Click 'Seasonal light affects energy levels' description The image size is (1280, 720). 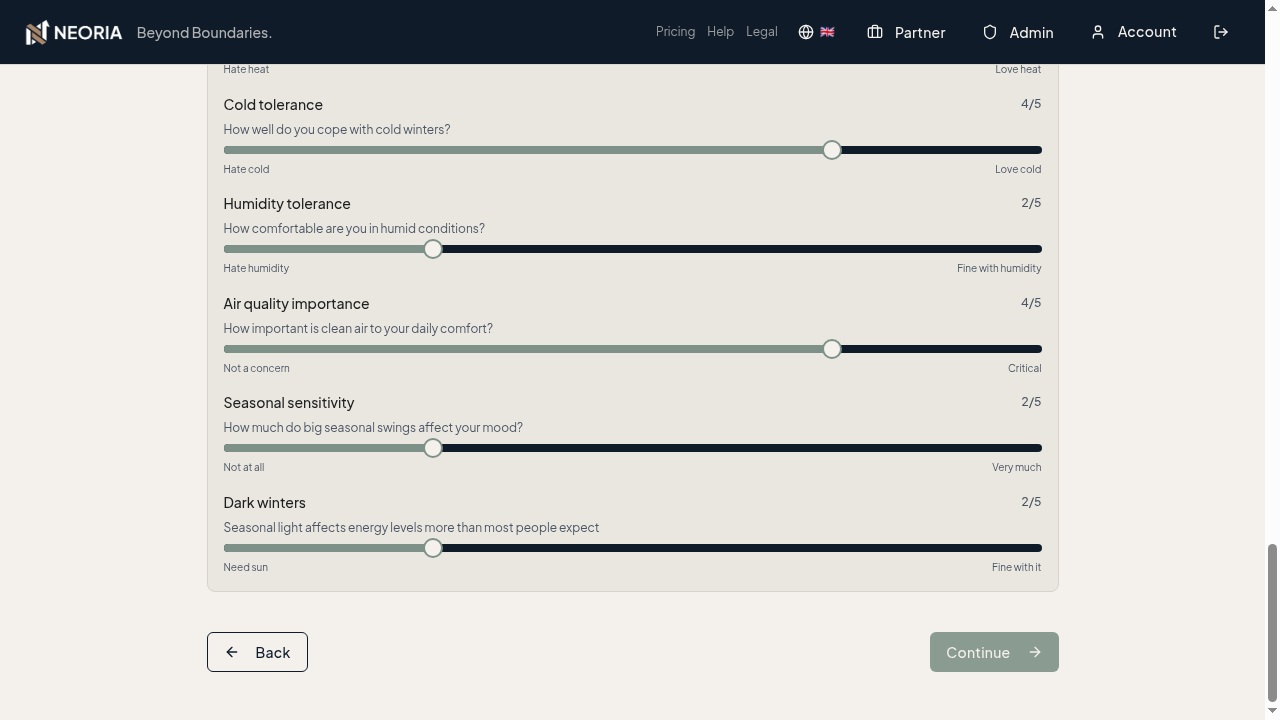pos(411,528)
